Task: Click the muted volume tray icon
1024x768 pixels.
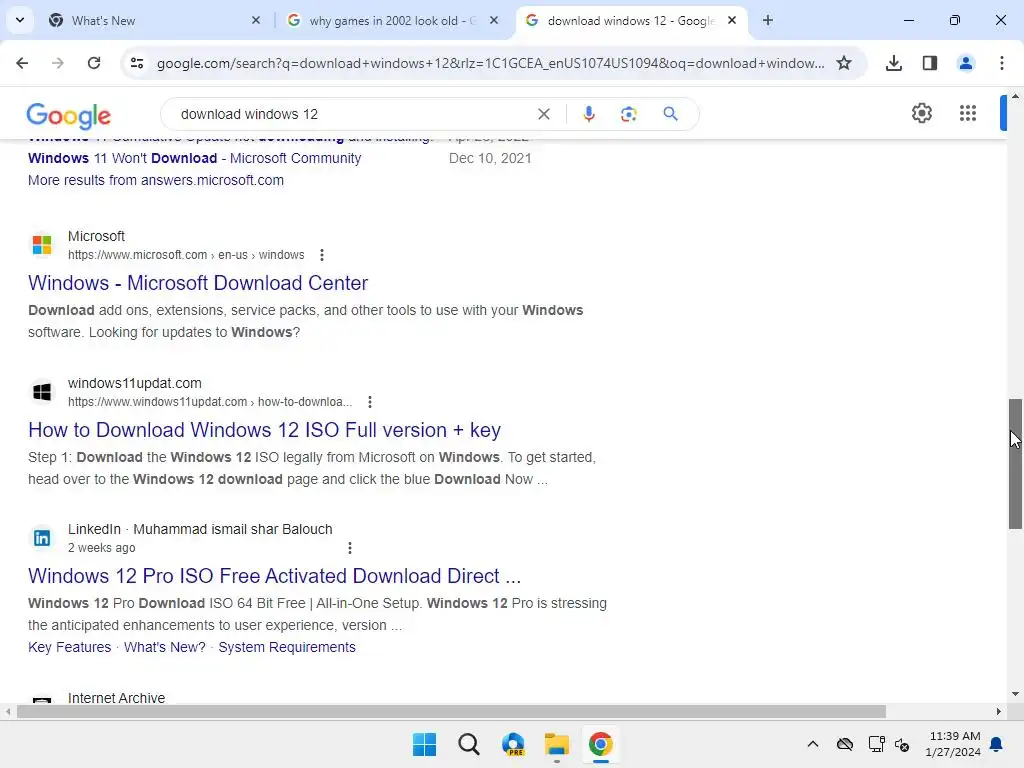Action: (x=902, y=744)
